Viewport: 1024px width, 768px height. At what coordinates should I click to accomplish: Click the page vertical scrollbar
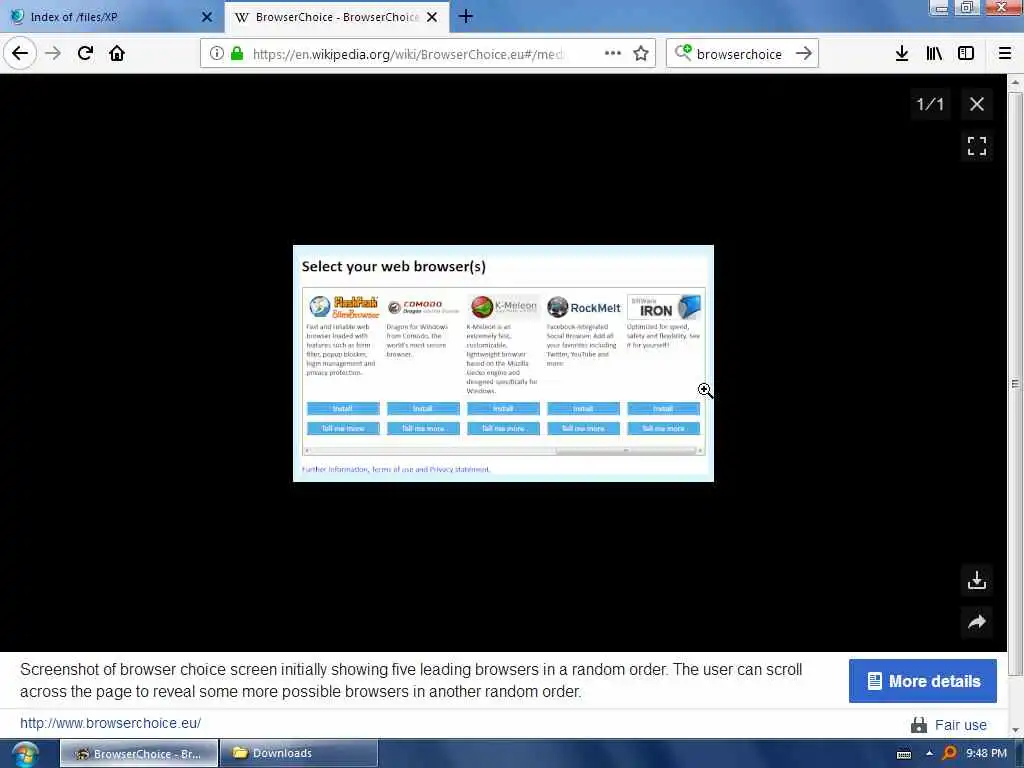(x=1015, y=384)
